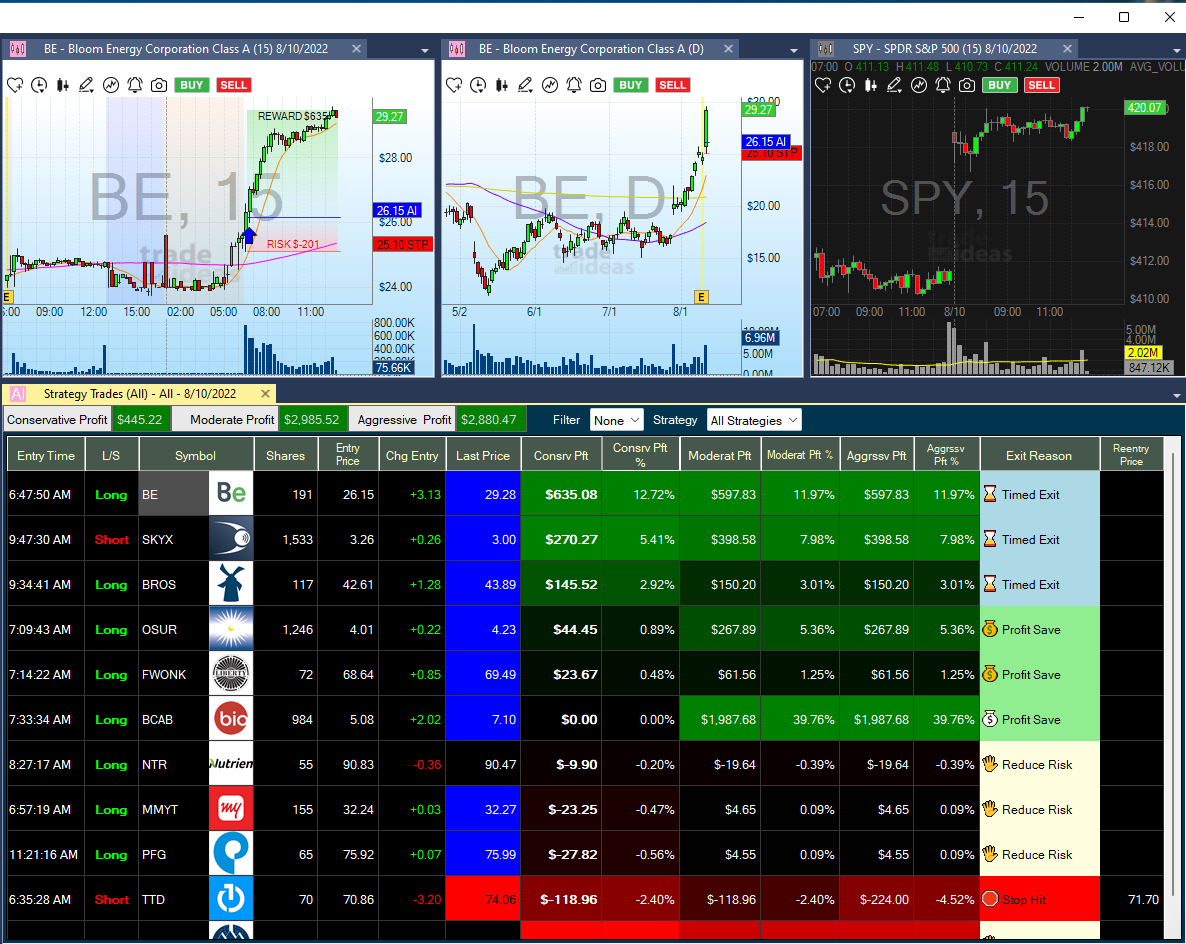This screenshot has height=944, width=1186.
Task: Set alert bell on SPY chart
Action: pos(943,85)
